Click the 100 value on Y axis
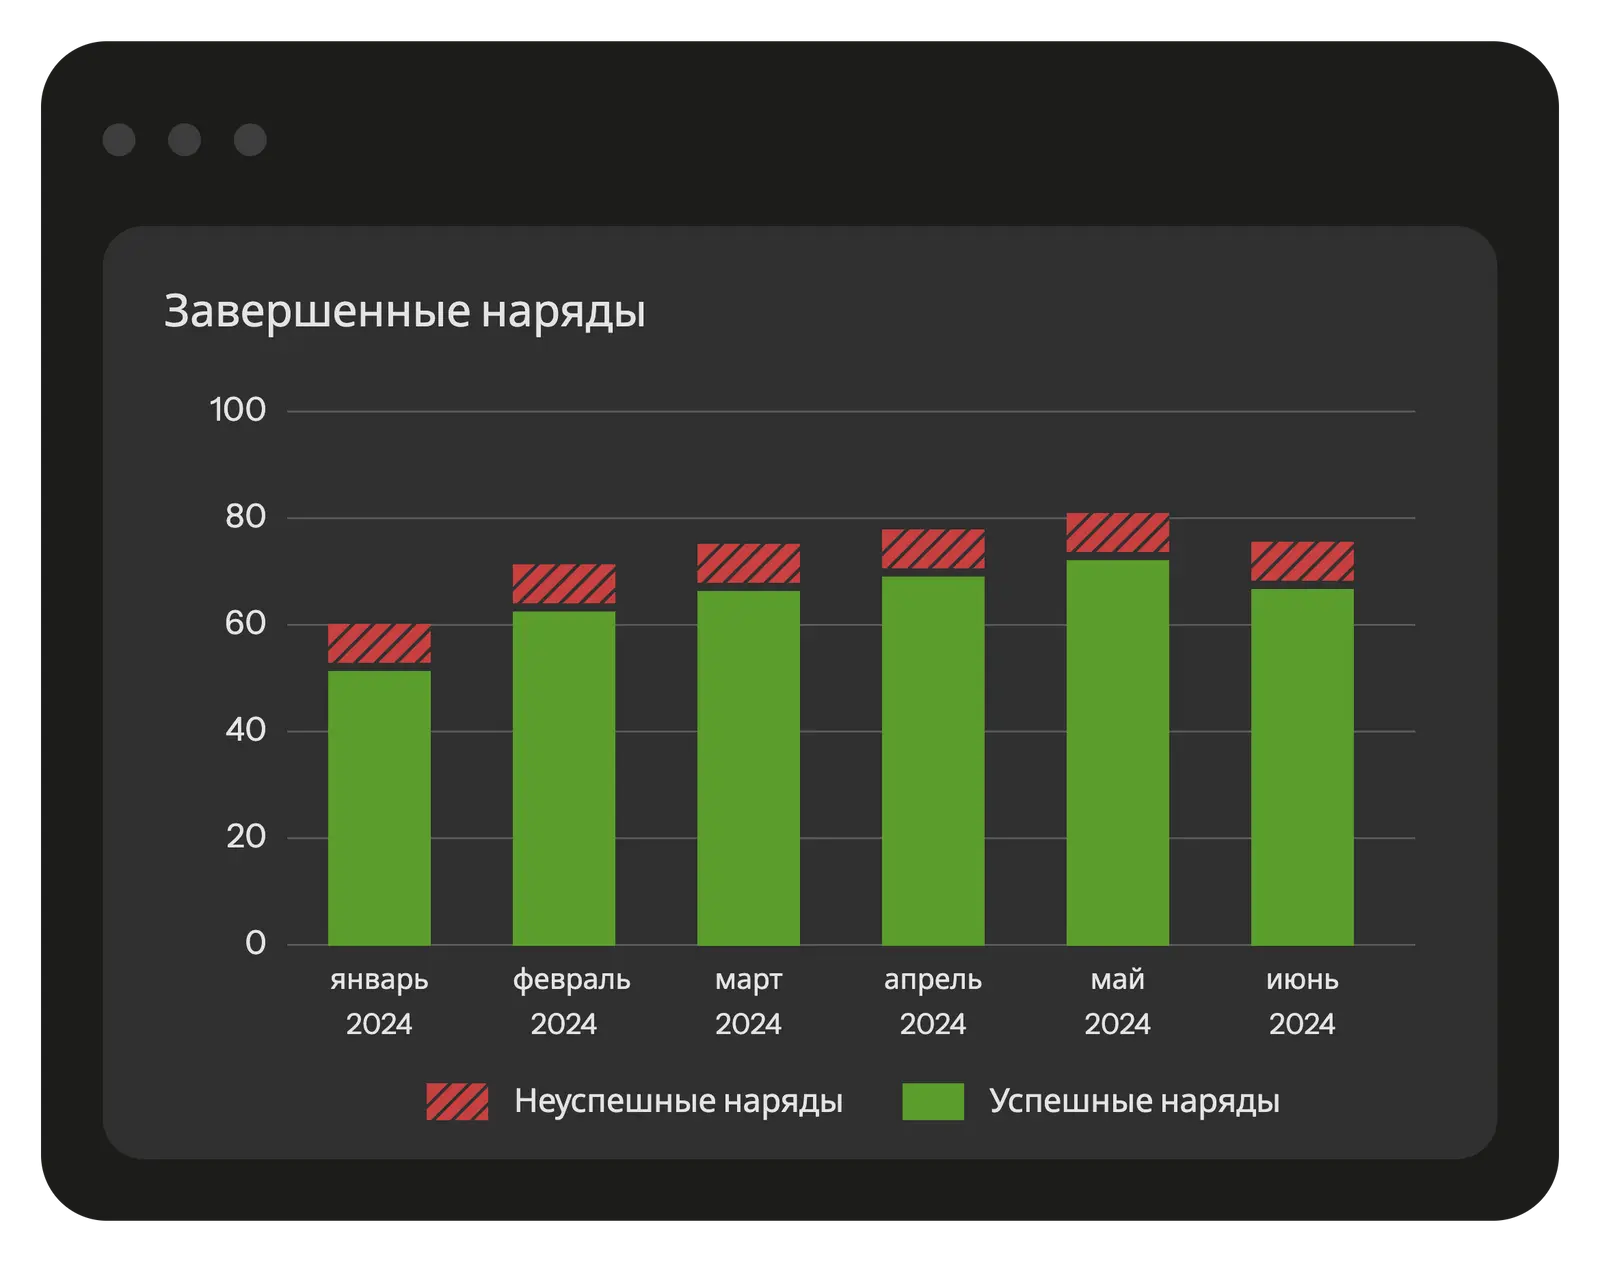Image resolution: width=1600 pixels, height=1262 pixels. (x=238, y=410)
